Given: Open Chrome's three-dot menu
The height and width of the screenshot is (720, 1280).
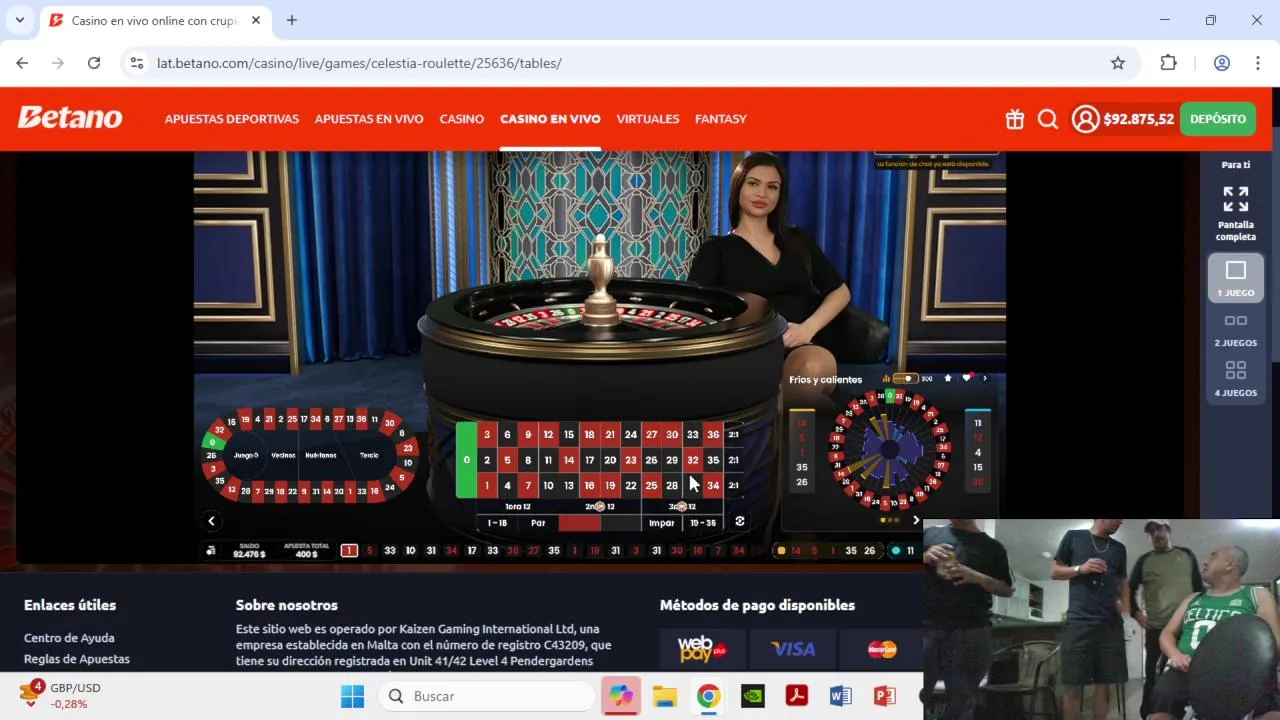Looking at the screenshot, I should pos(1257,63).
